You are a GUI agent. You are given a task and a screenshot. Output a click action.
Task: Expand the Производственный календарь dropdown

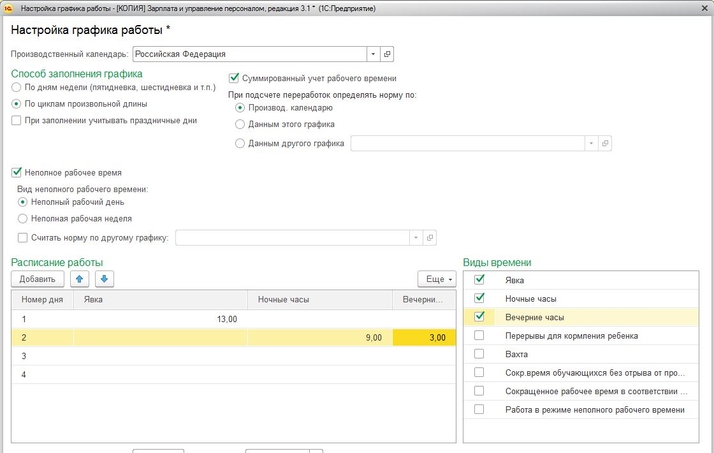(x=372, y=54)
